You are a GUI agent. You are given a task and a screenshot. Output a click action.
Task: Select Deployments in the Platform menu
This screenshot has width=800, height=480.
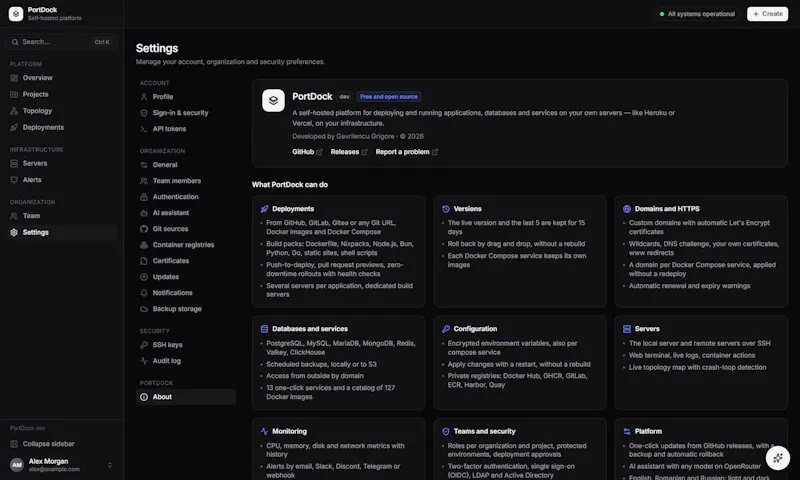(x=62, y=127)
